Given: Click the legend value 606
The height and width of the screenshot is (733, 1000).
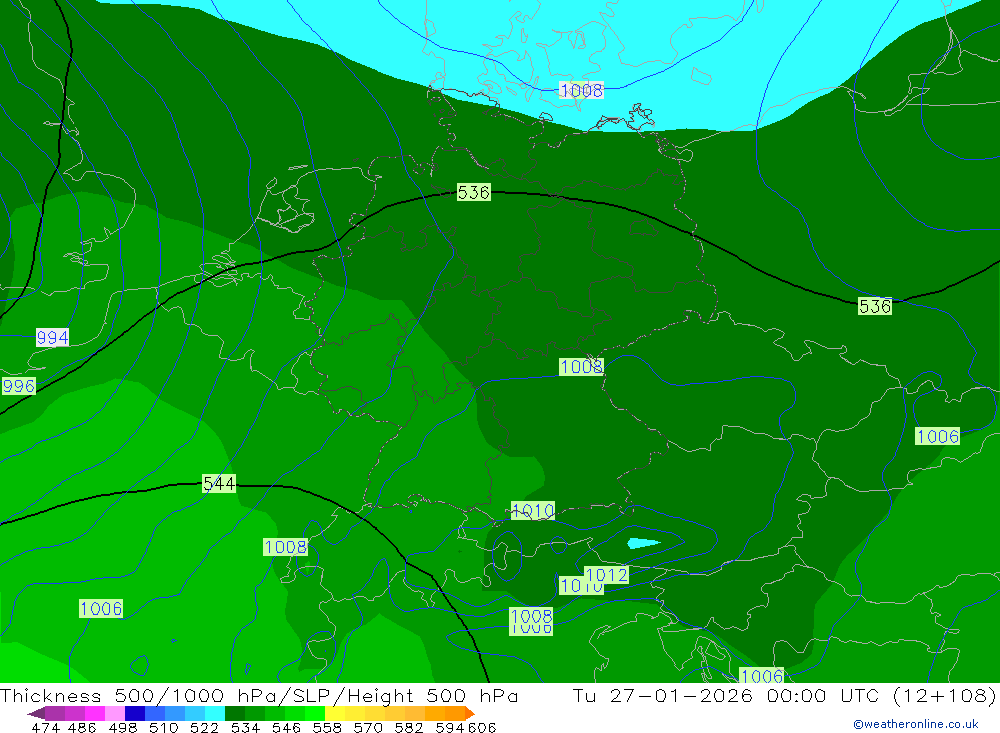Looking at the screenshot, I should pyautogui.click(x=482, y=727).
